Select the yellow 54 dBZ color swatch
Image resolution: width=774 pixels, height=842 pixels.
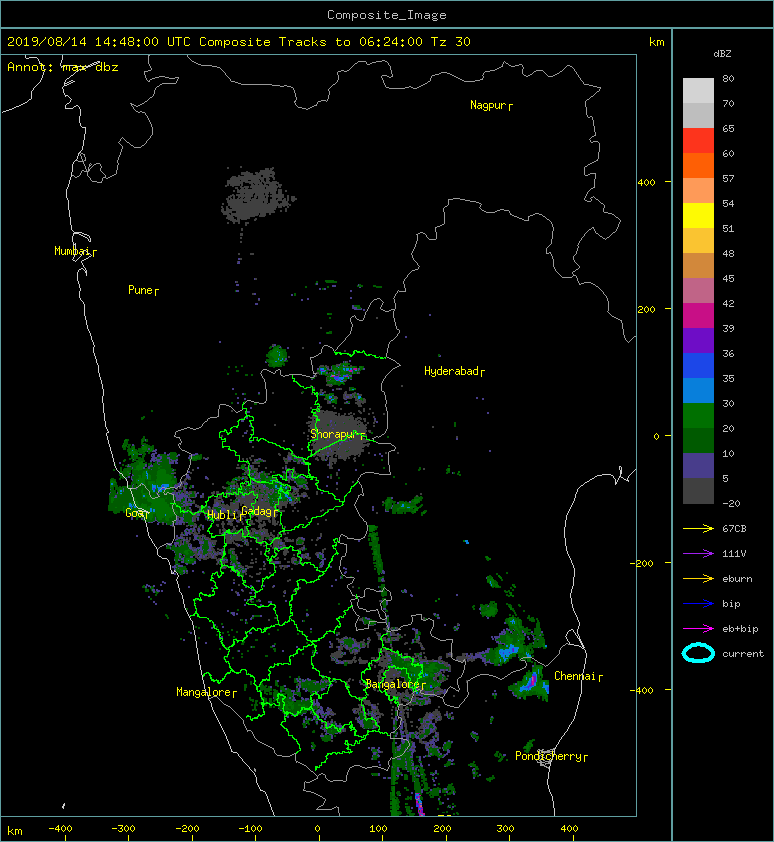coord(698,215)
